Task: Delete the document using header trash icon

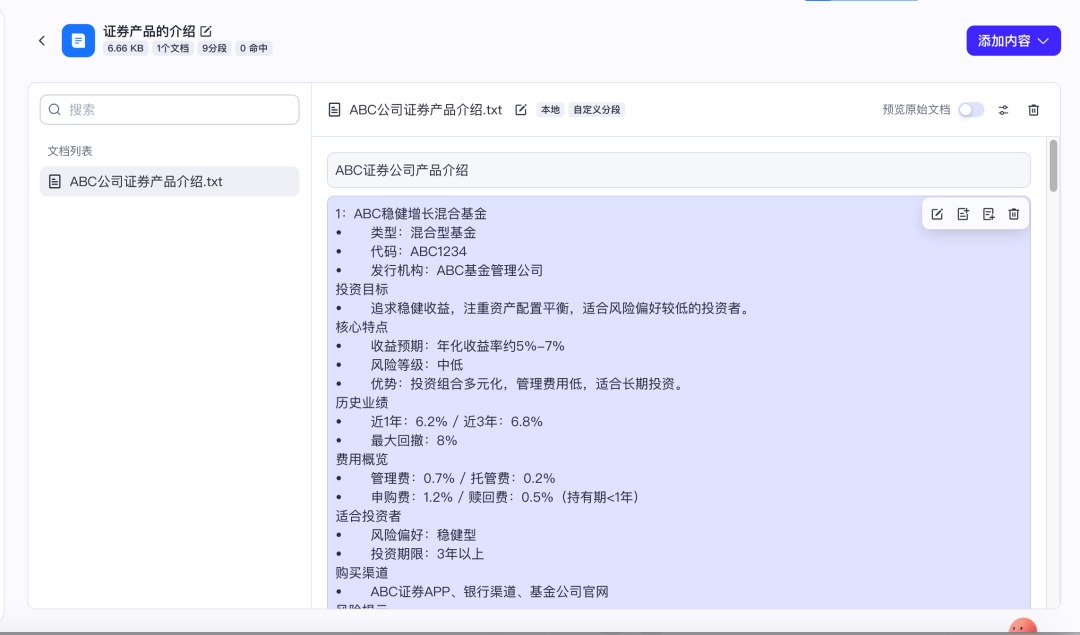Action: pos(1033,110)
